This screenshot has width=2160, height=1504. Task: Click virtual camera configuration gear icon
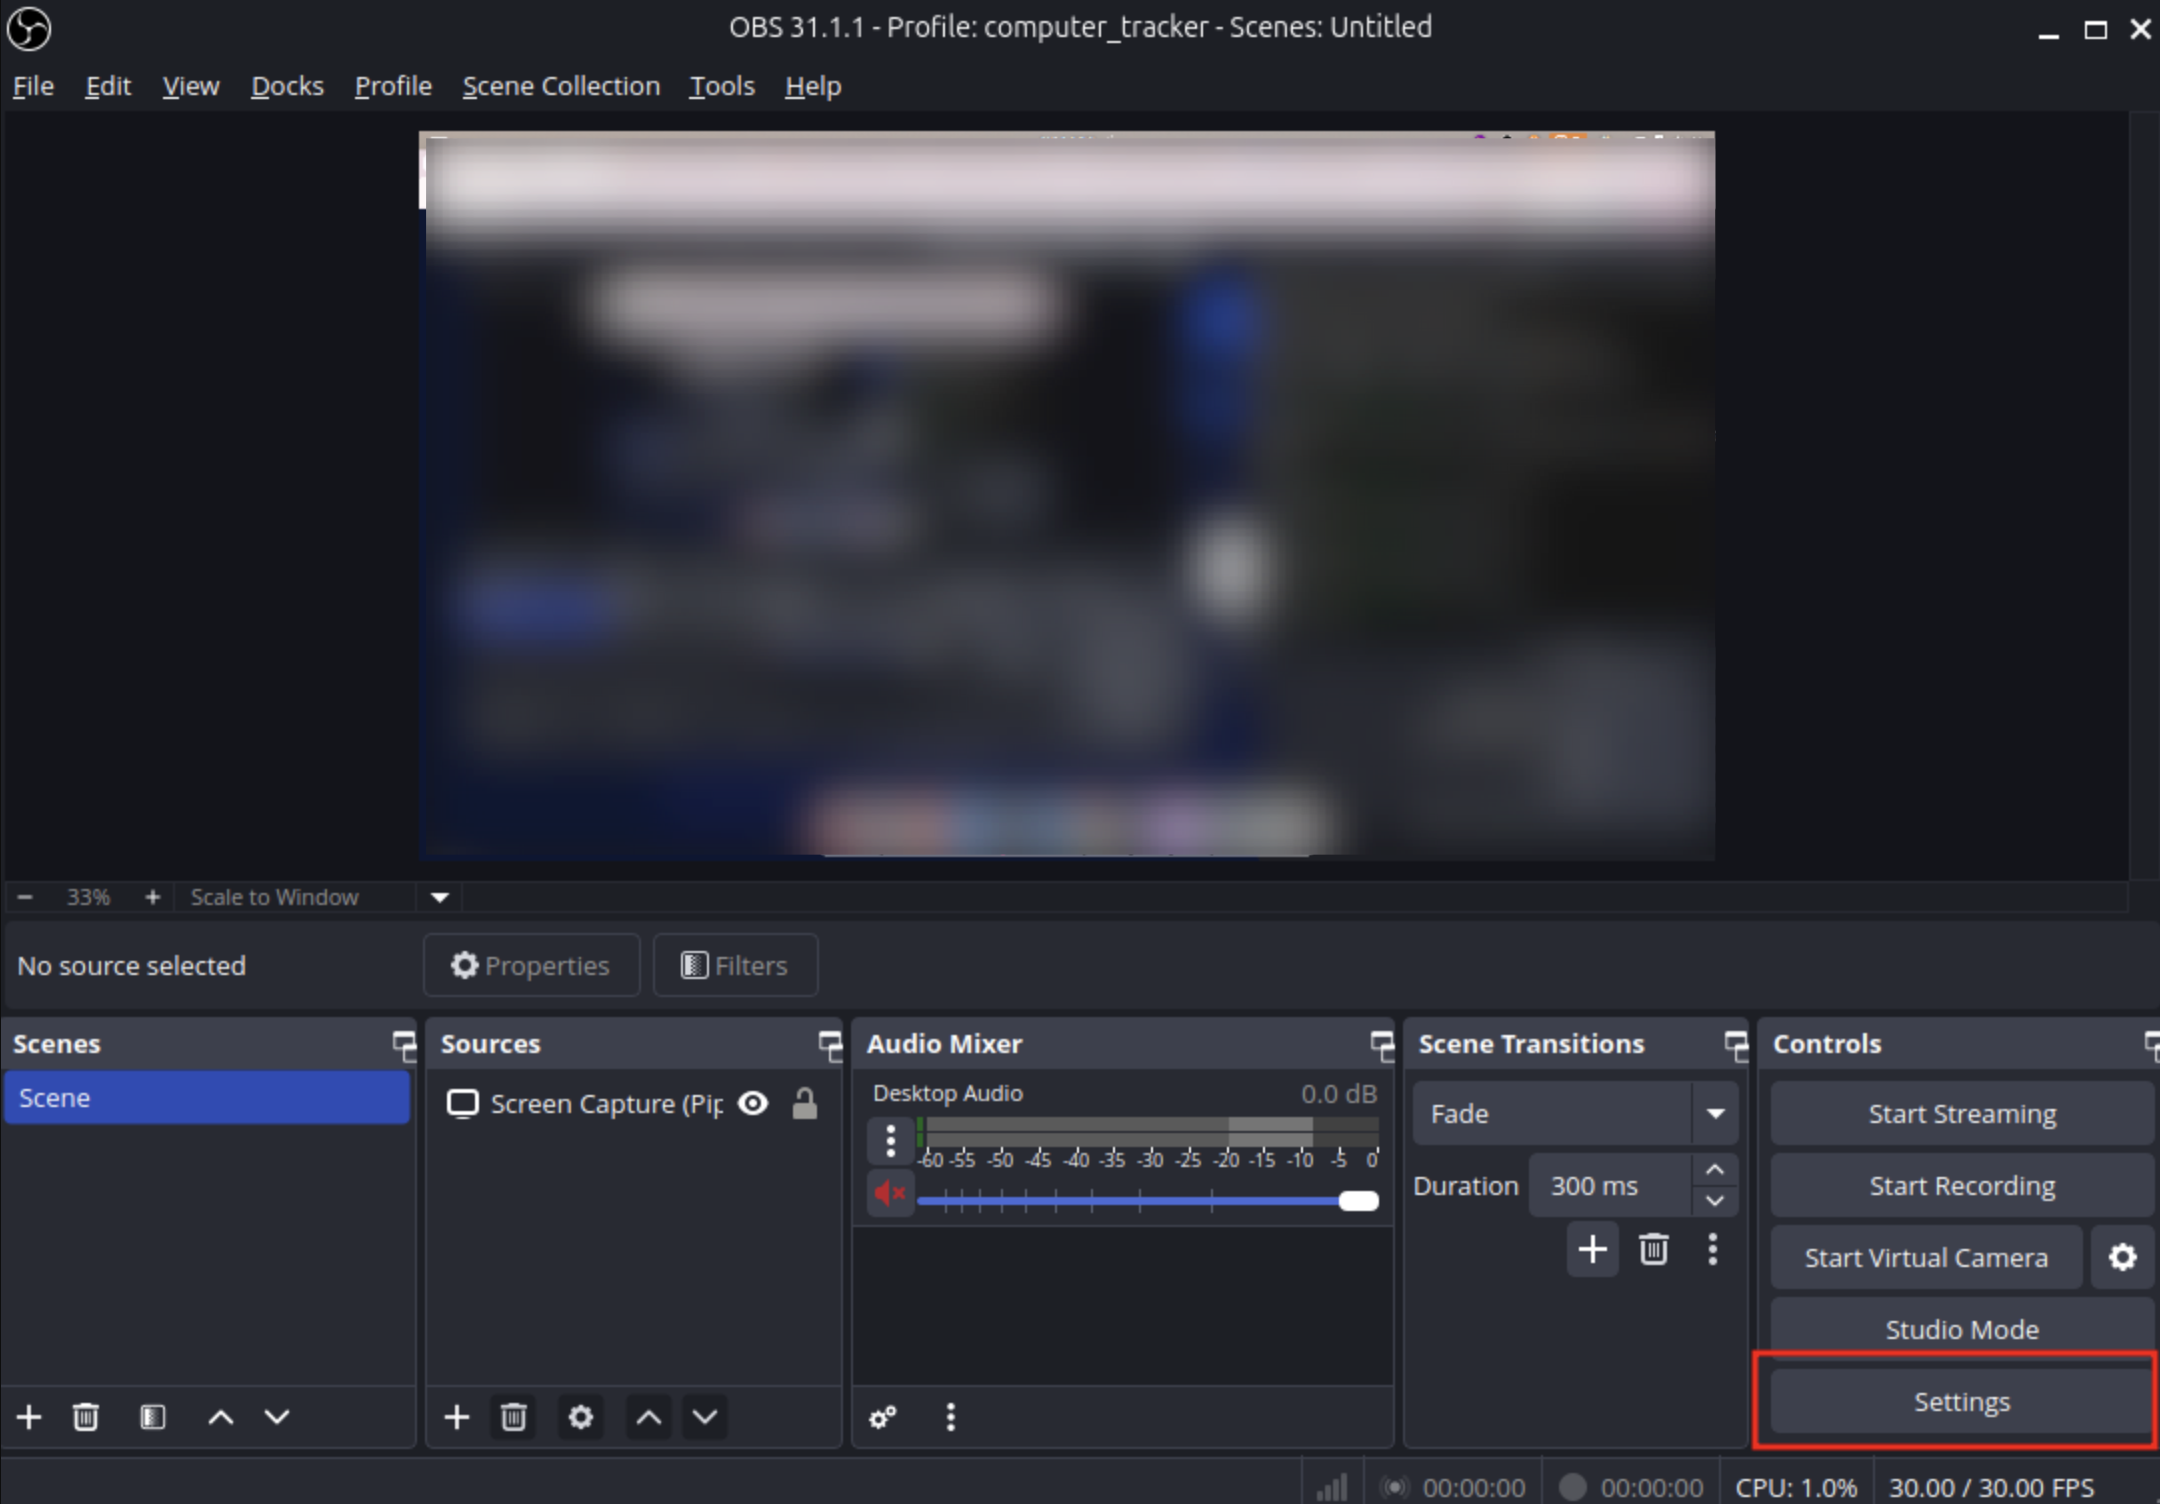point(2122,1257)
